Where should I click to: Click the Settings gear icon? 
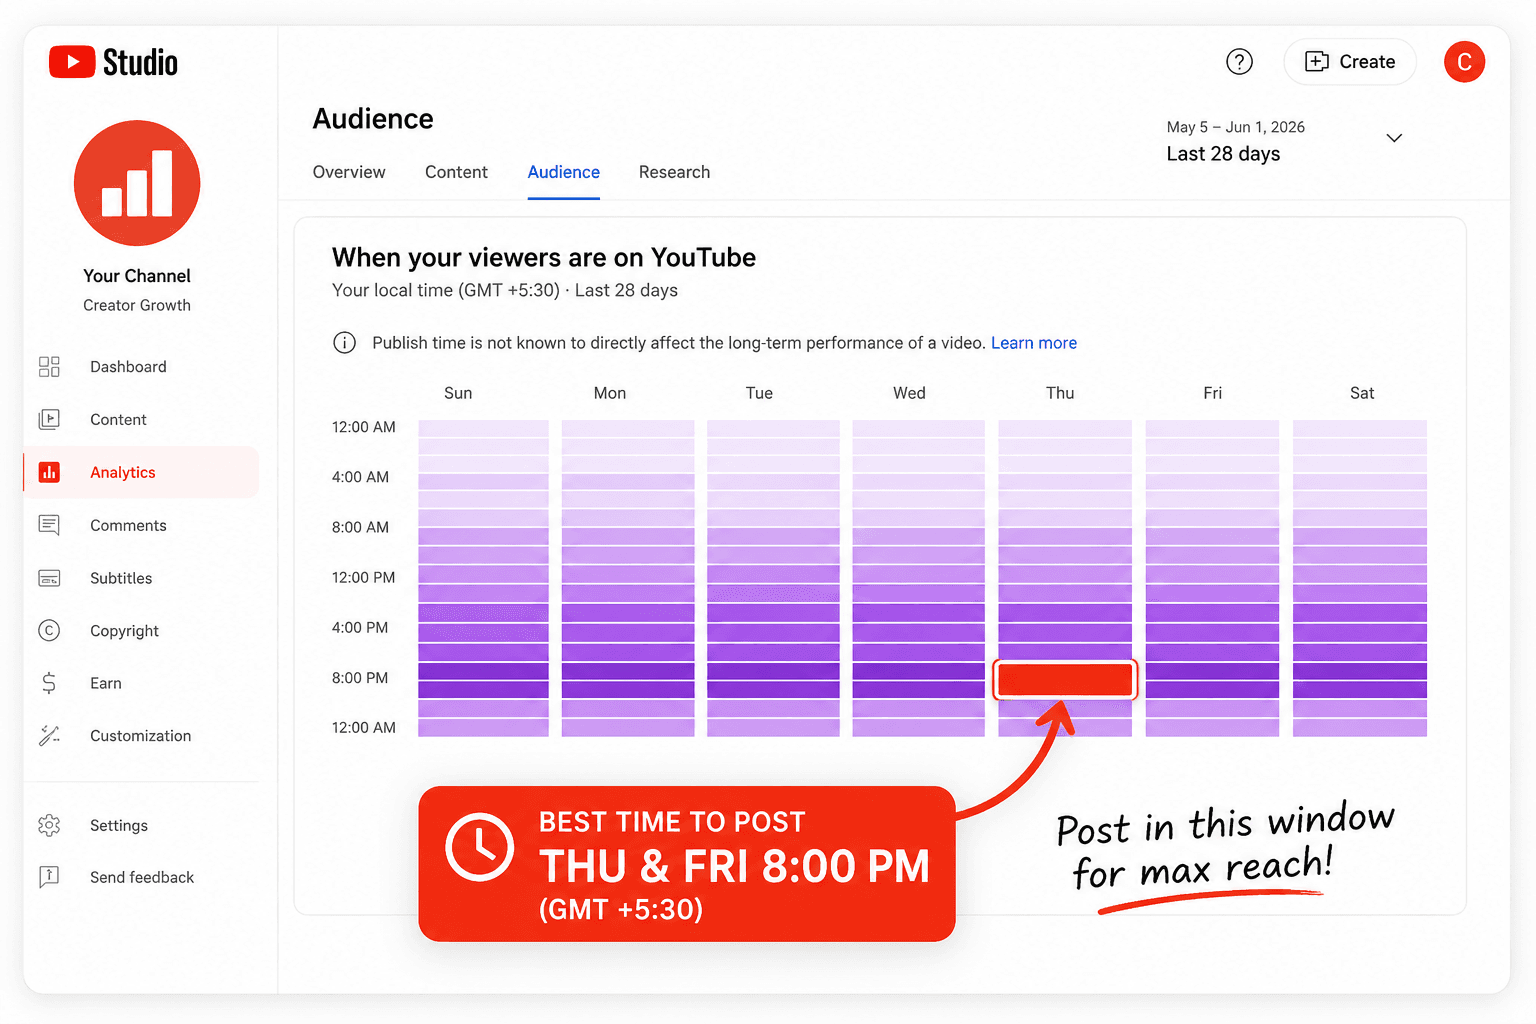tap(49, 825)
